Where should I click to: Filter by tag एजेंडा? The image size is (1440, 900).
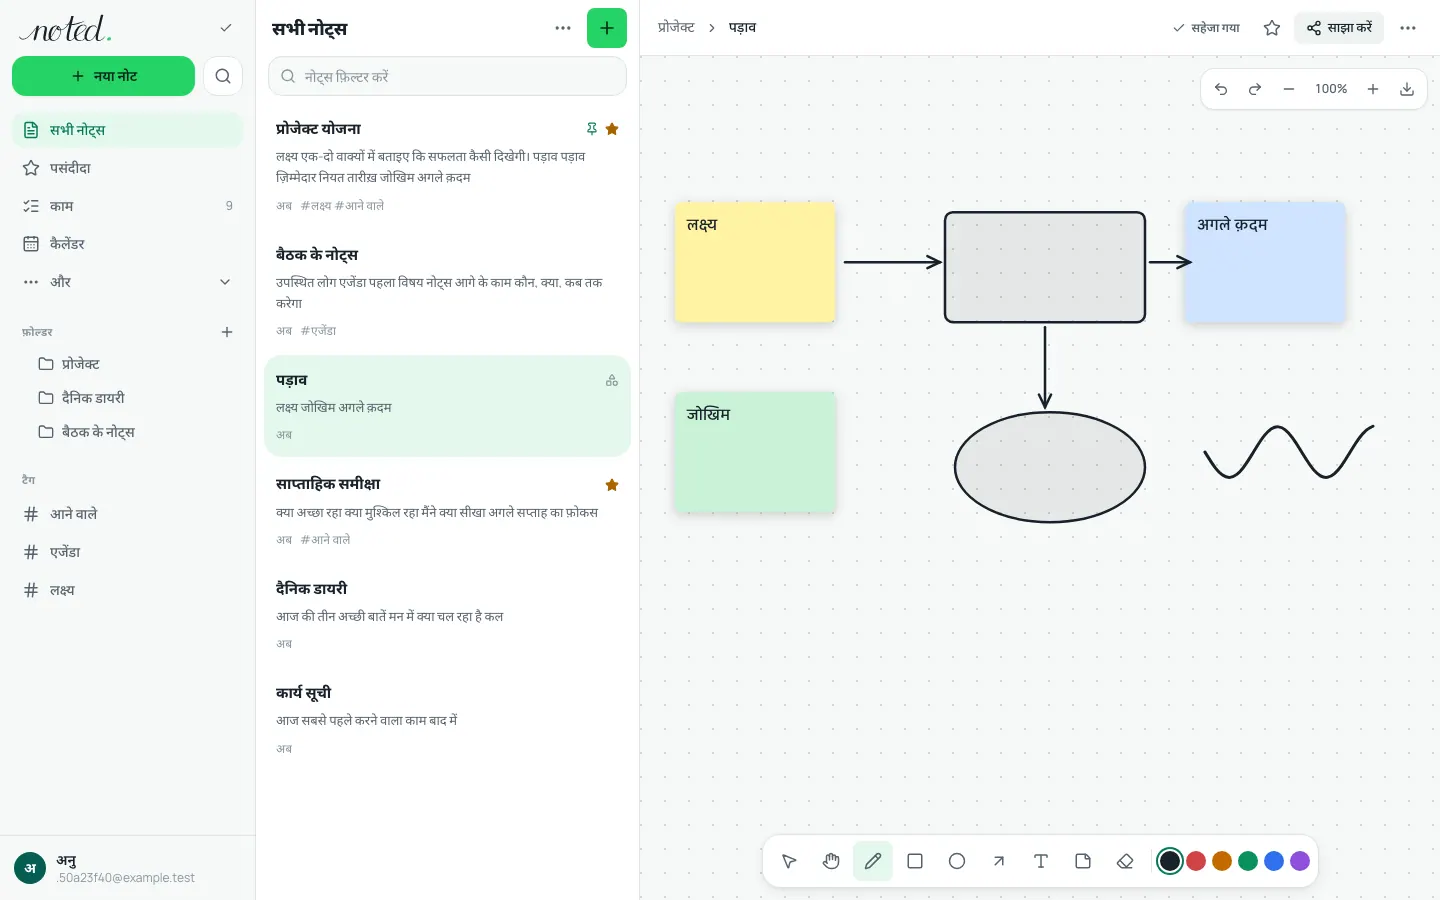pyautogui.click(x=127, y=552)
